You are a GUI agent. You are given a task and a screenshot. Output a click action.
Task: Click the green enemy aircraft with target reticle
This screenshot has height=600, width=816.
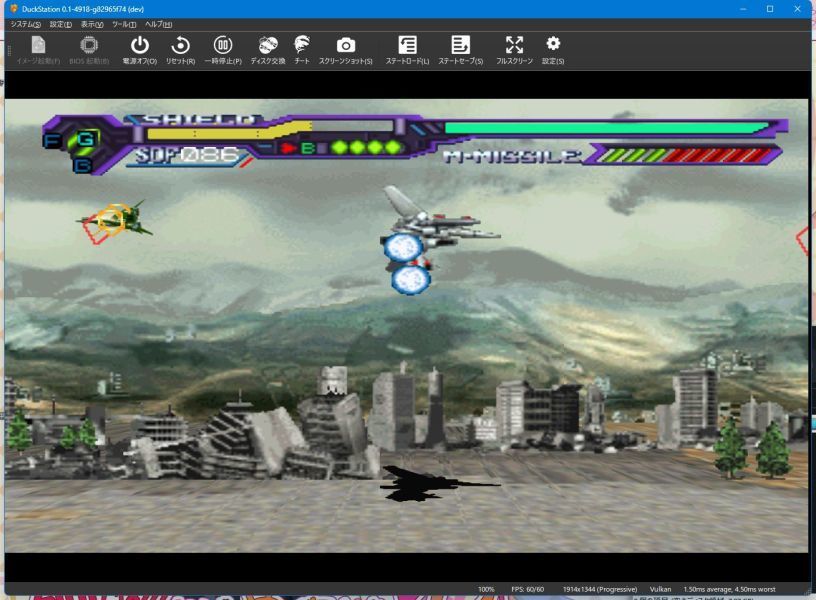click(116, 221)
